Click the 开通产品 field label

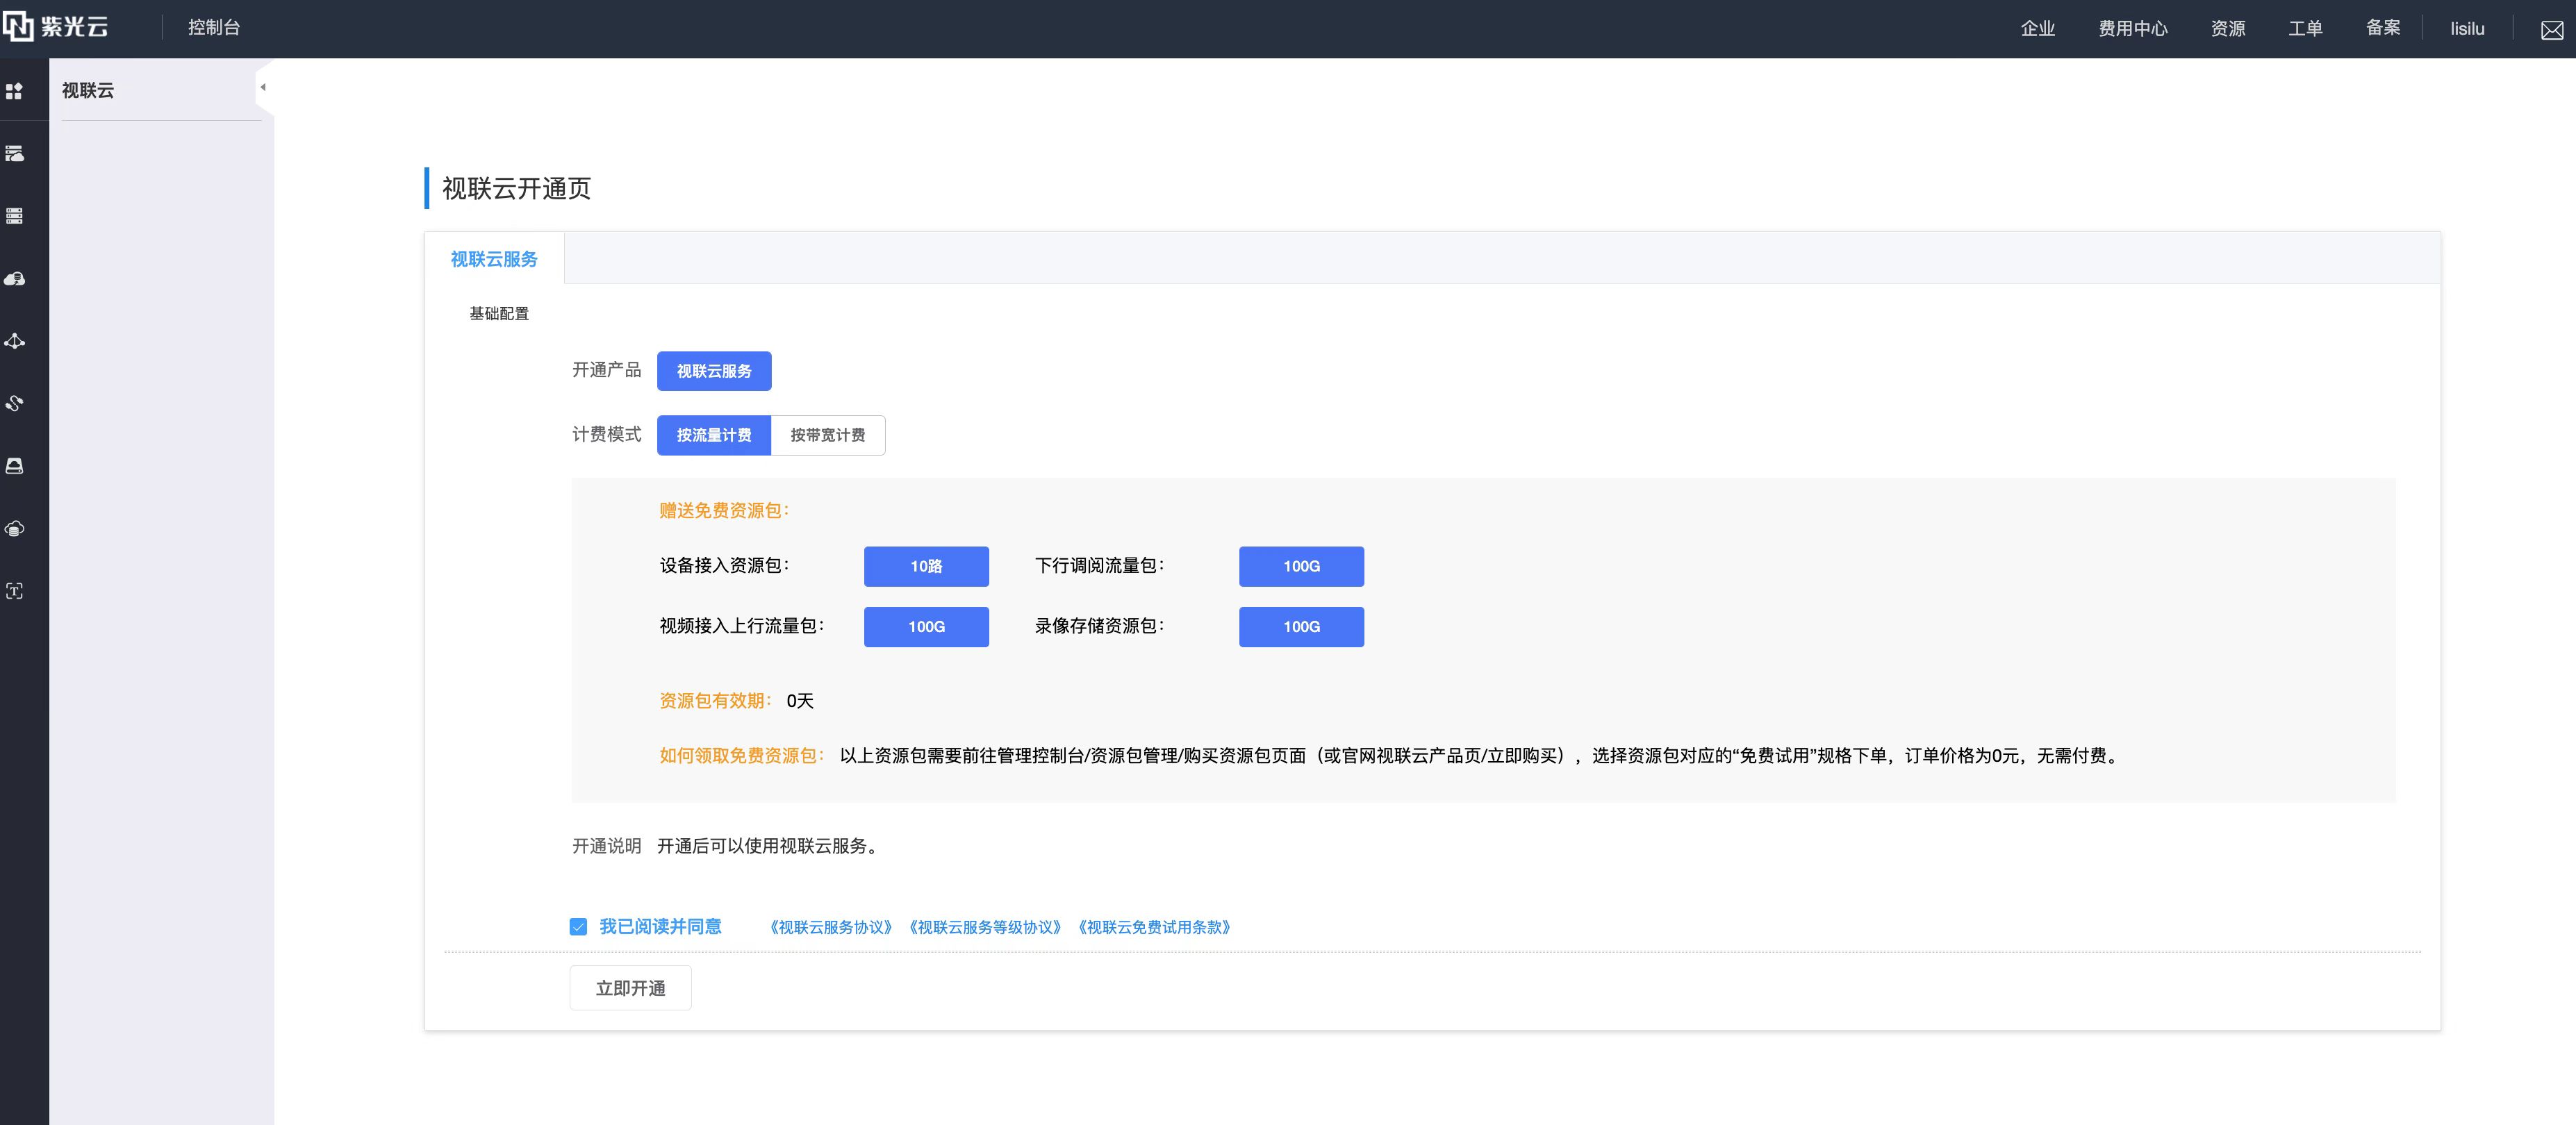coord(606,370)
